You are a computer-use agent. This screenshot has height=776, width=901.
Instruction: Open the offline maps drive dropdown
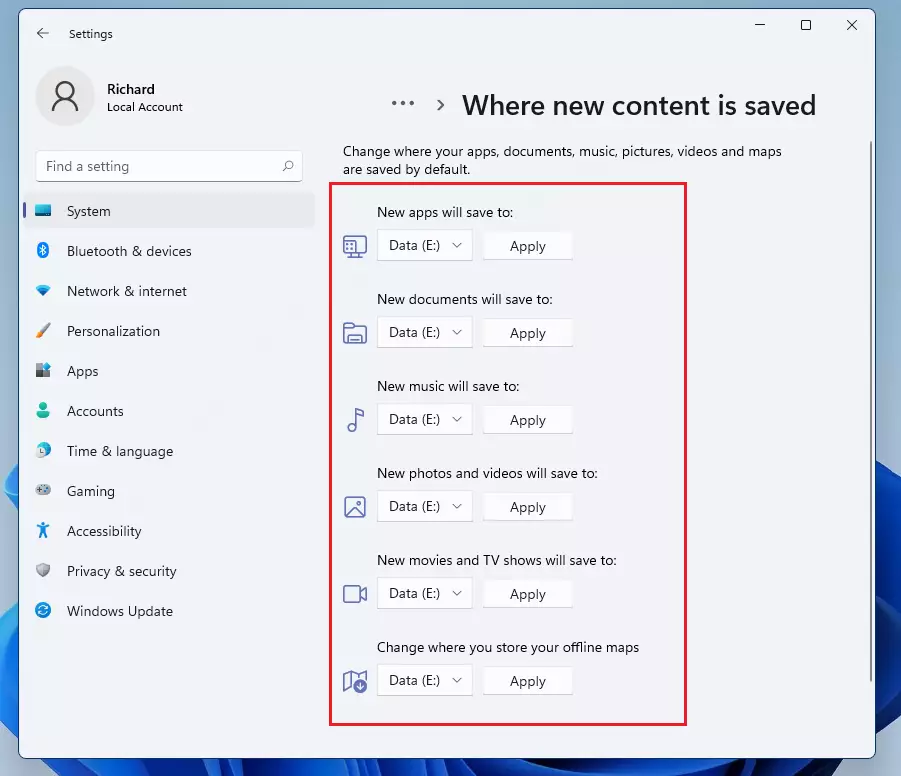[x=425, y=680]
